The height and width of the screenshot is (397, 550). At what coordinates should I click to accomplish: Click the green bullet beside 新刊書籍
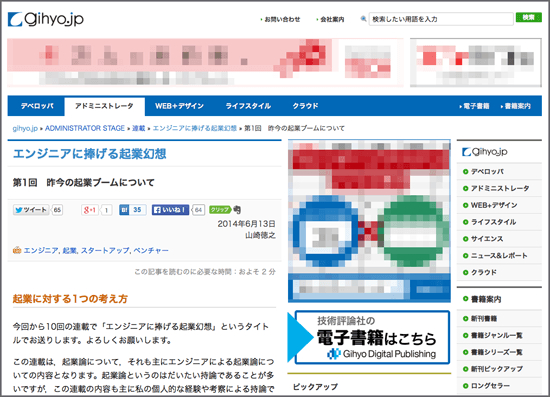click(x=465, y=319)
